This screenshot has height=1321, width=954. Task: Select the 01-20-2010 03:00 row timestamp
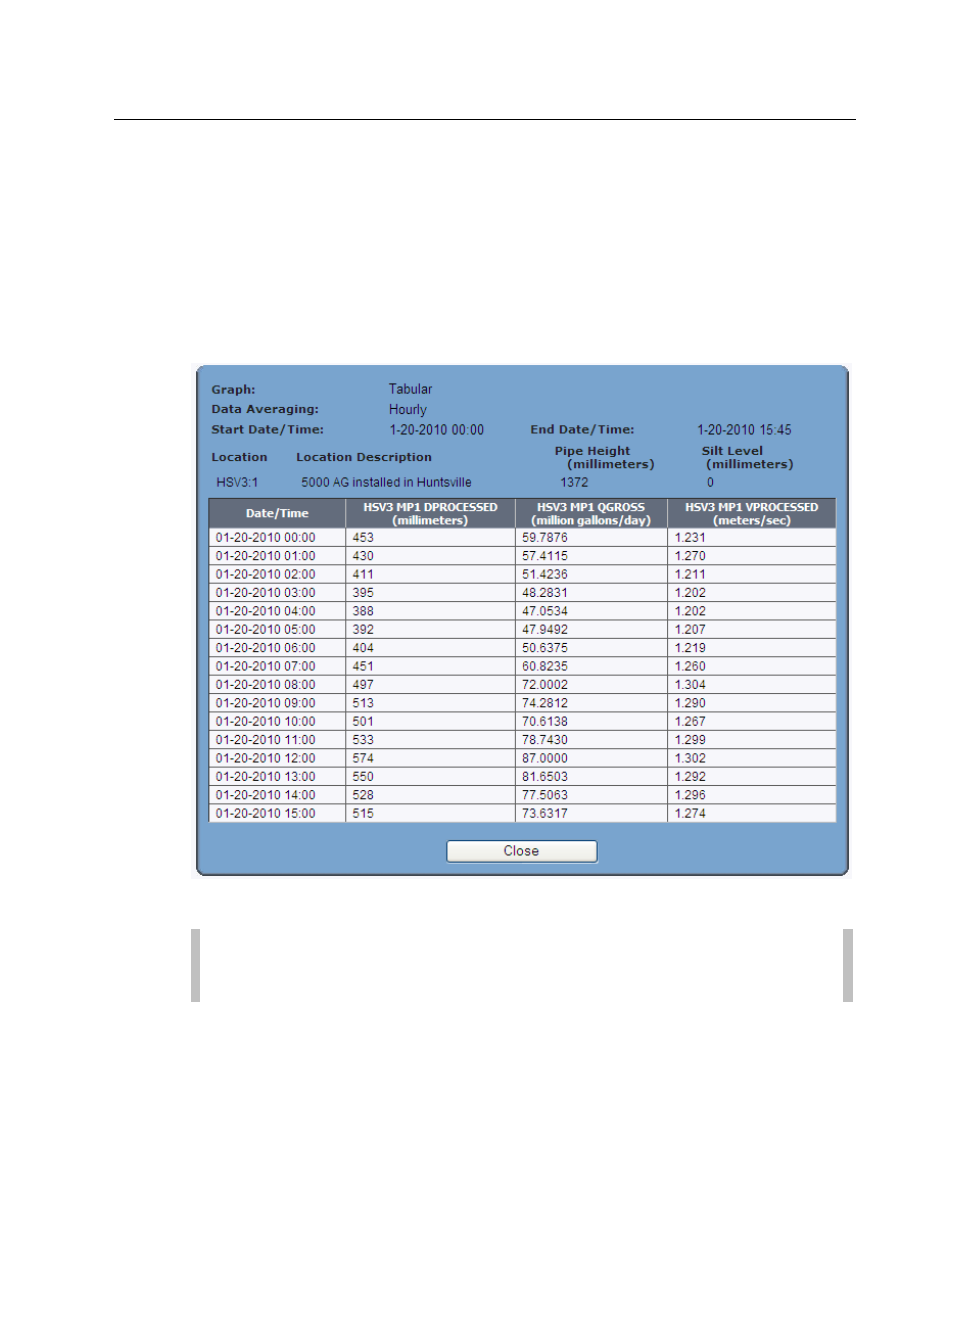pos(265,593)
